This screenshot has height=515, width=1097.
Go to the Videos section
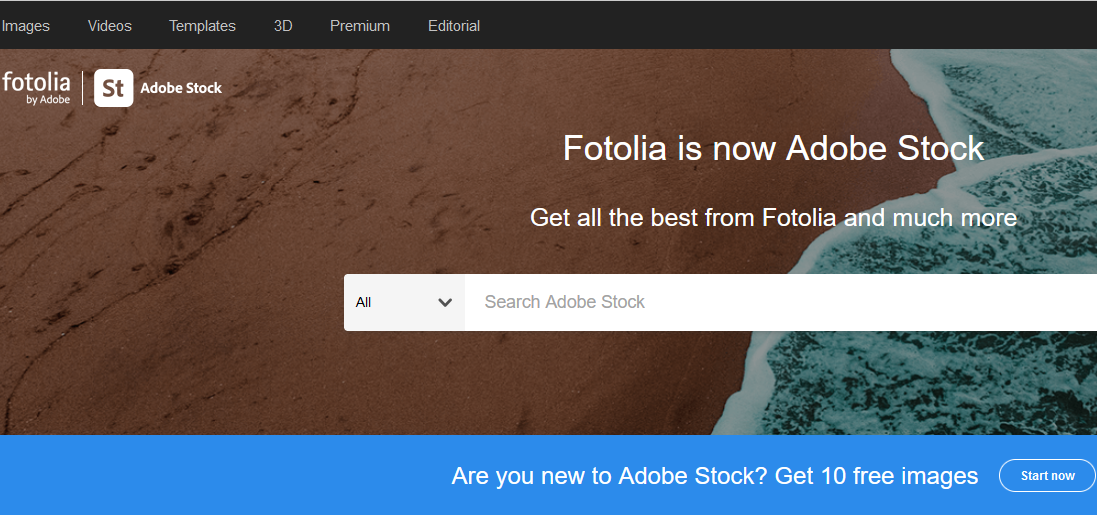(109, 26)
